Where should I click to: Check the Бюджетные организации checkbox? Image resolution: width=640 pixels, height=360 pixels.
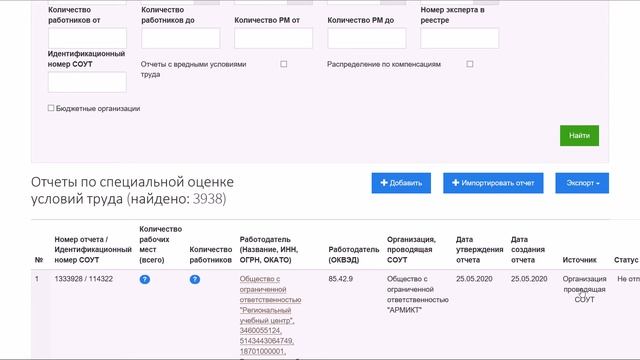tap(51, 108)
